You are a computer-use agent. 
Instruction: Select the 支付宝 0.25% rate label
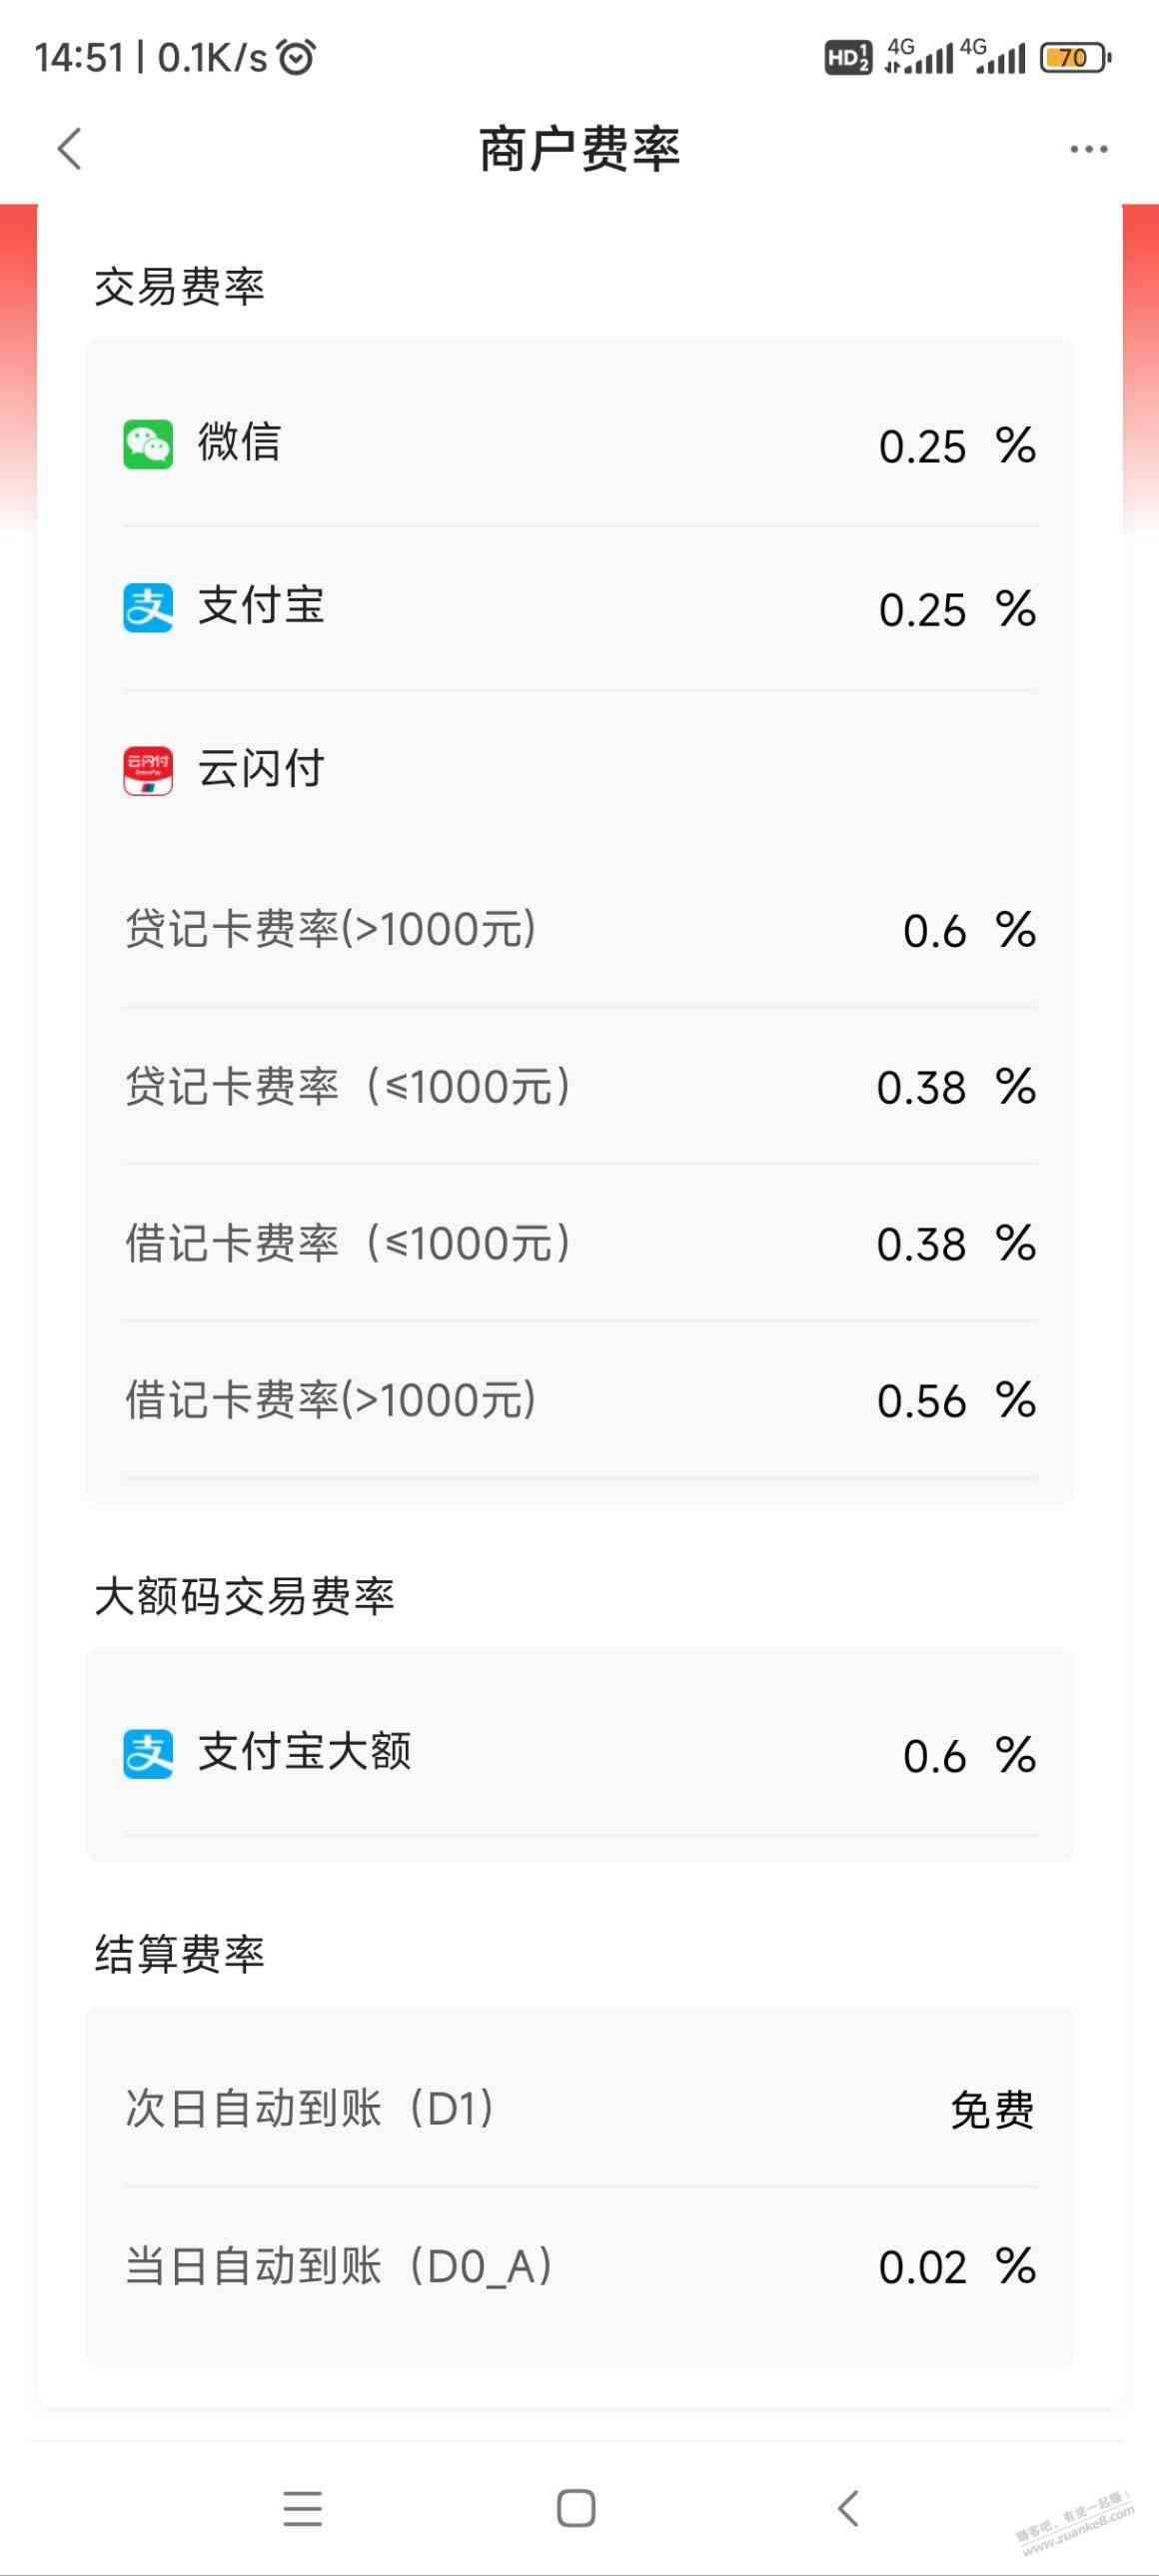pos(261,607)
